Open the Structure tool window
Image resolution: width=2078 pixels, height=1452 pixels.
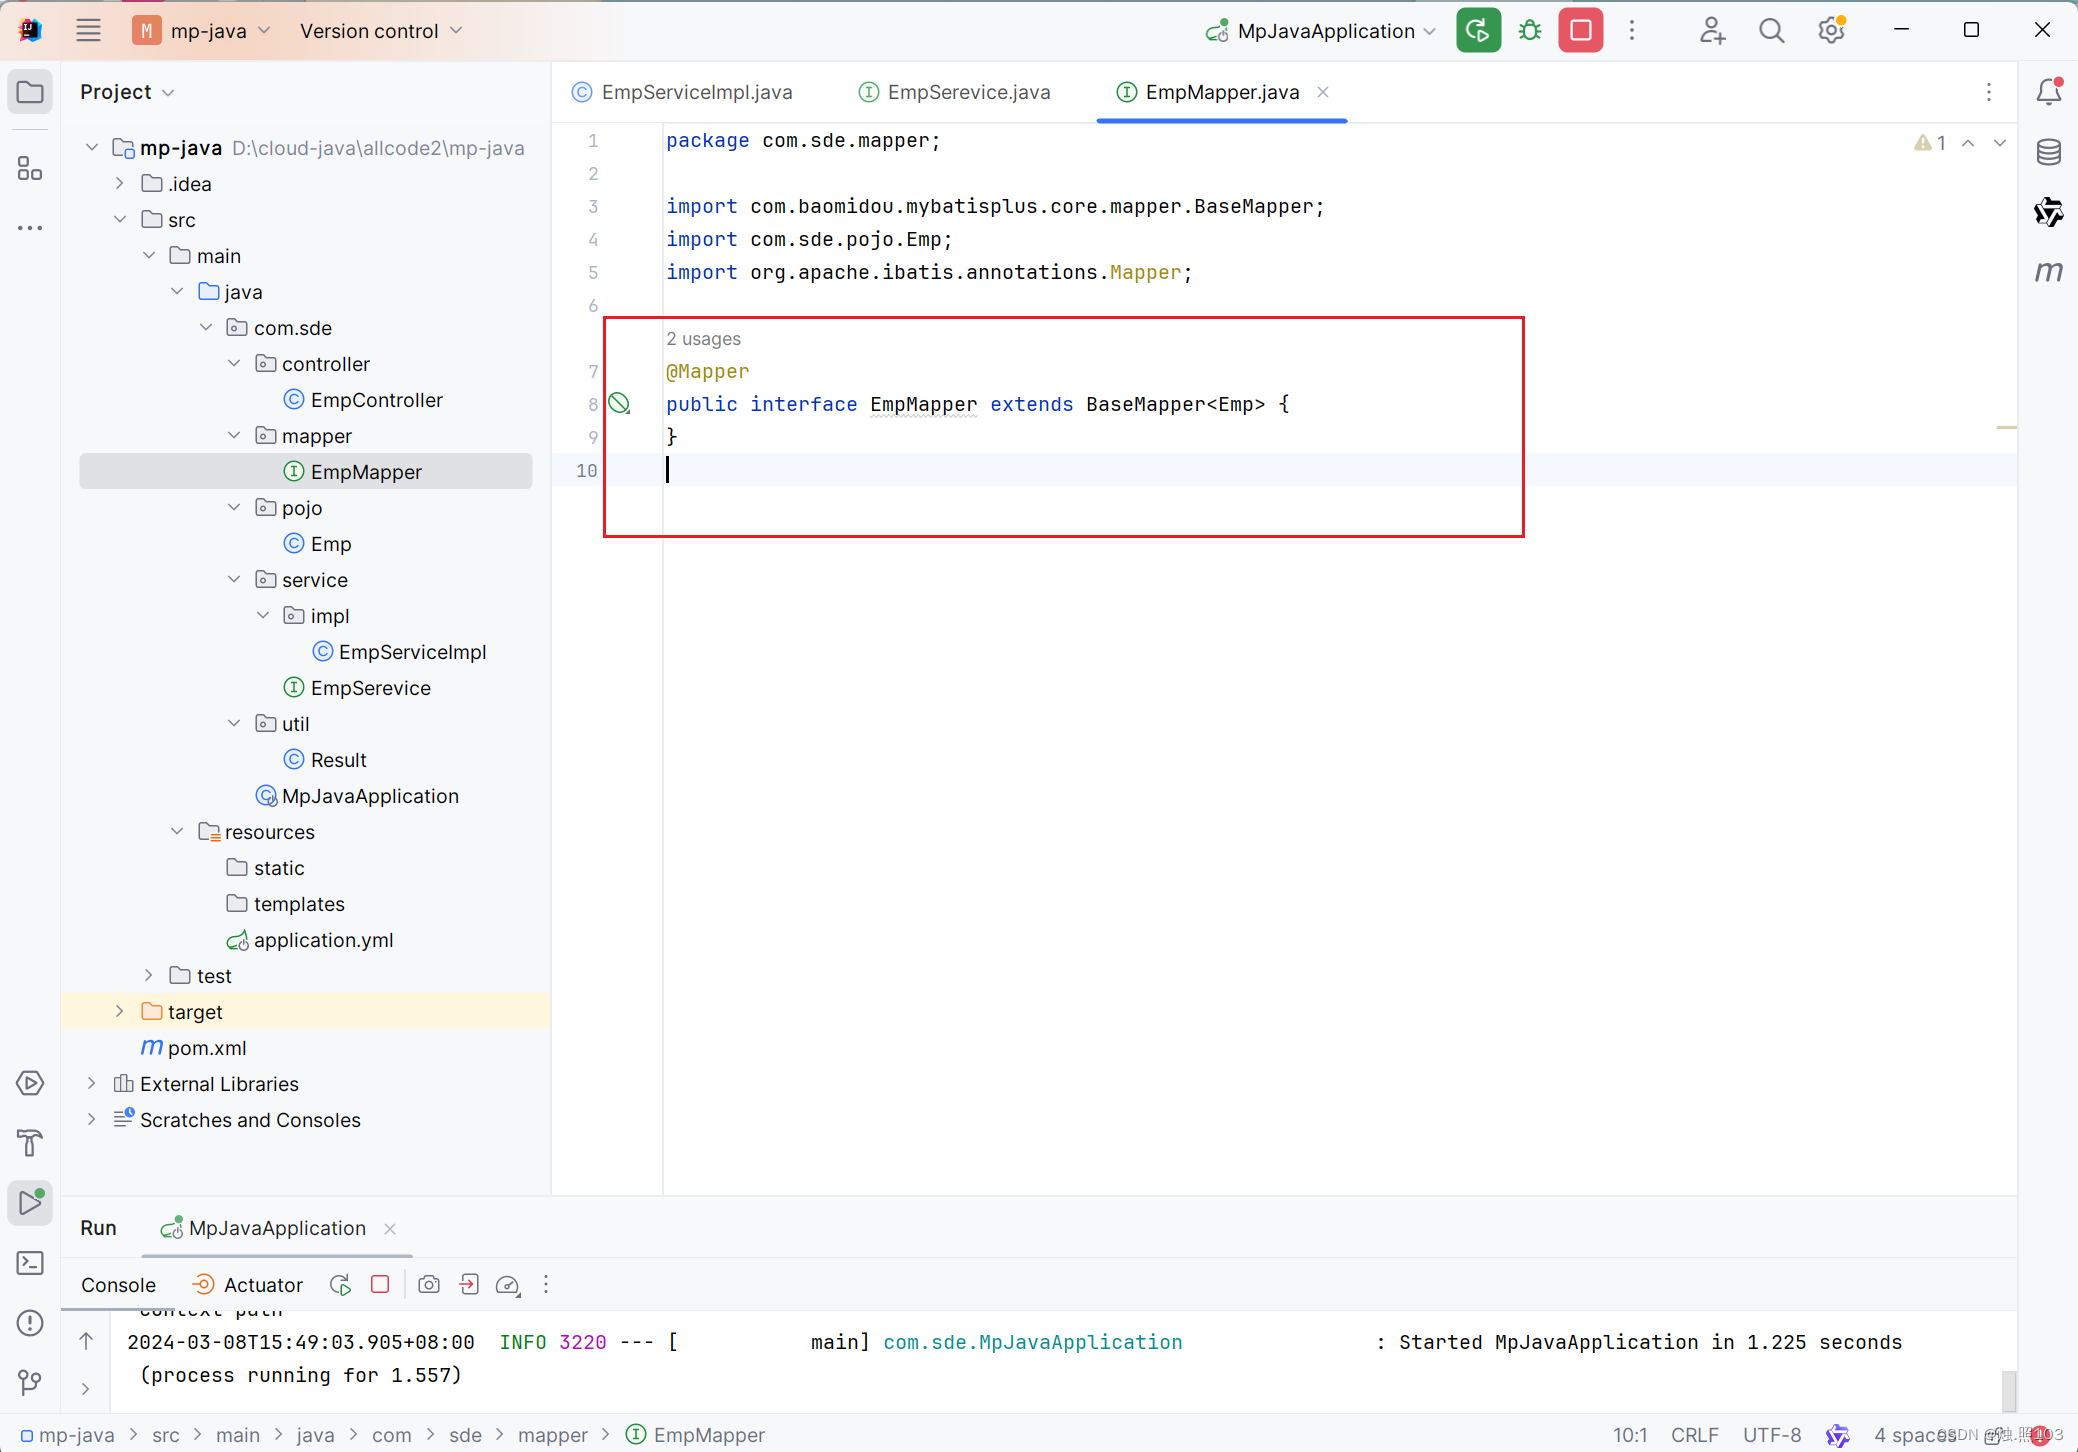[x=30, y=168]
